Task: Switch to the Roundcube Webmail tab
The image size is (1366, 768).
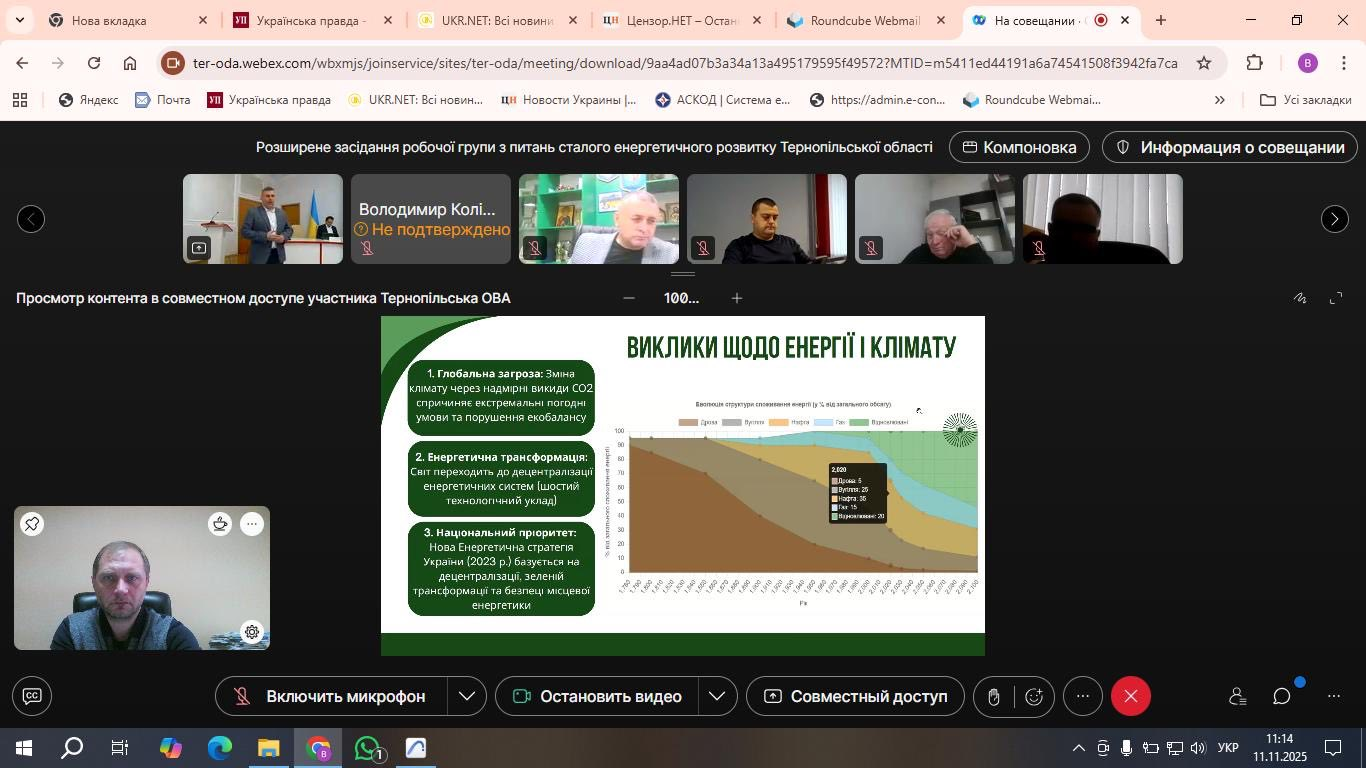Action: (864, 20)
